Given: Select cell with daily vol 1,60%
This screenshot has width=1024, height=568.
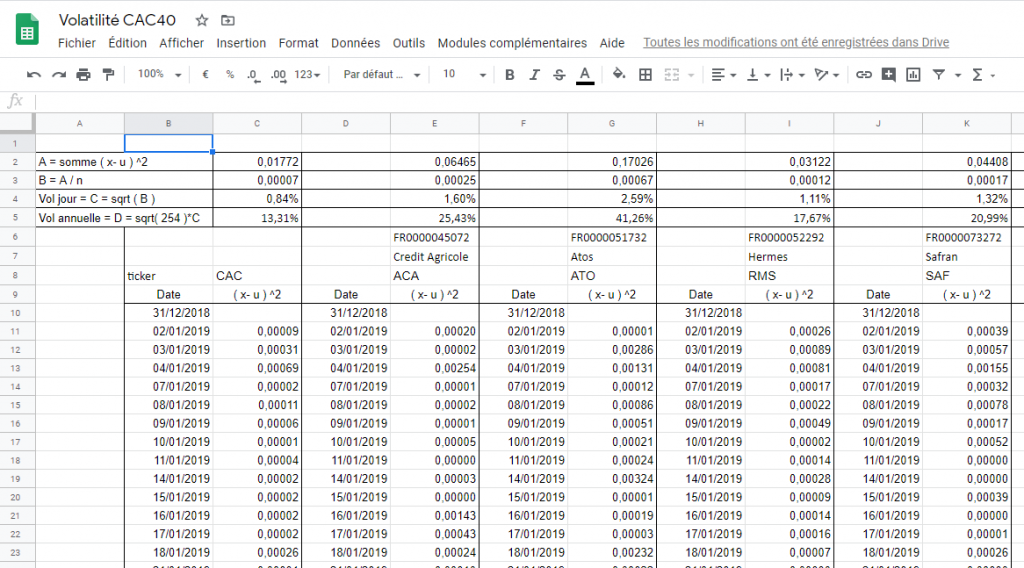Looking at the screenshot, I should (x=434, y=198).
